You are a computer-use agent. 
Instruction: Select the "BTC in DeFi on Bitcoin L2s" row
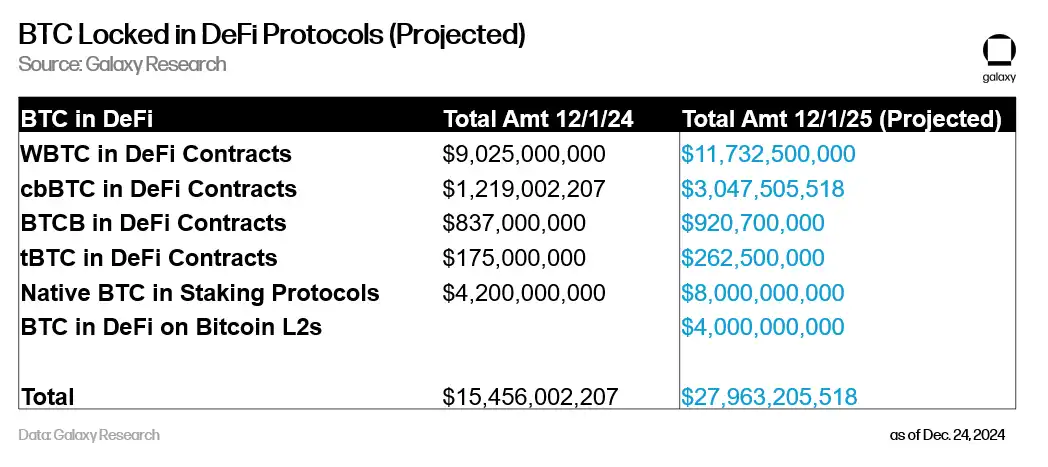[x=171, y=327]
